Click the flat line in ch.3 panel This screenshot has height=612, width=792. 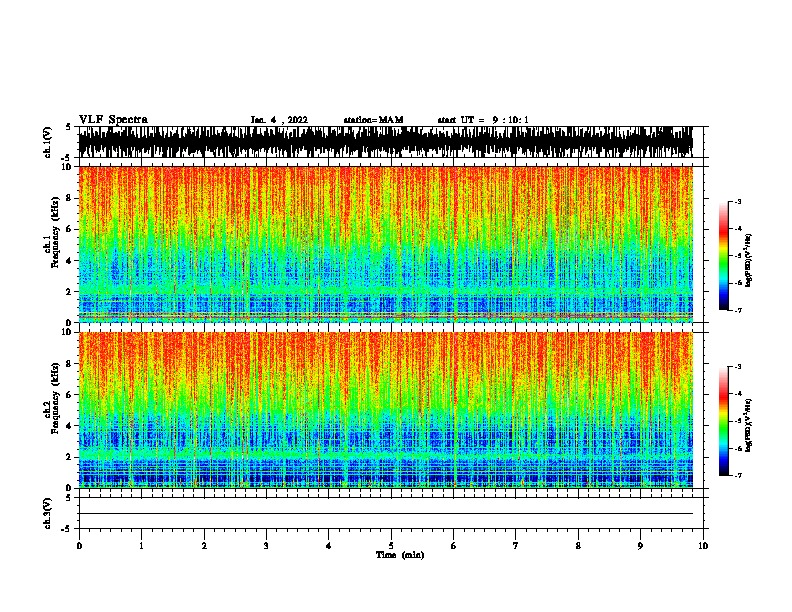click(x=385, y=514)
